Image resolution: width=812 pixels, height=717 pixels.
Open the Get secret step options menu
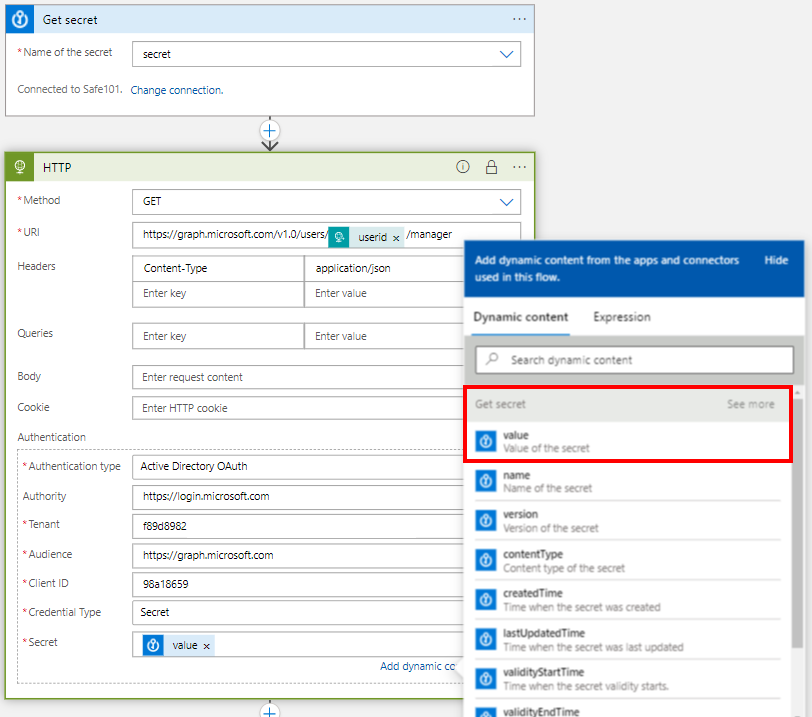click(x=519, y=19)
